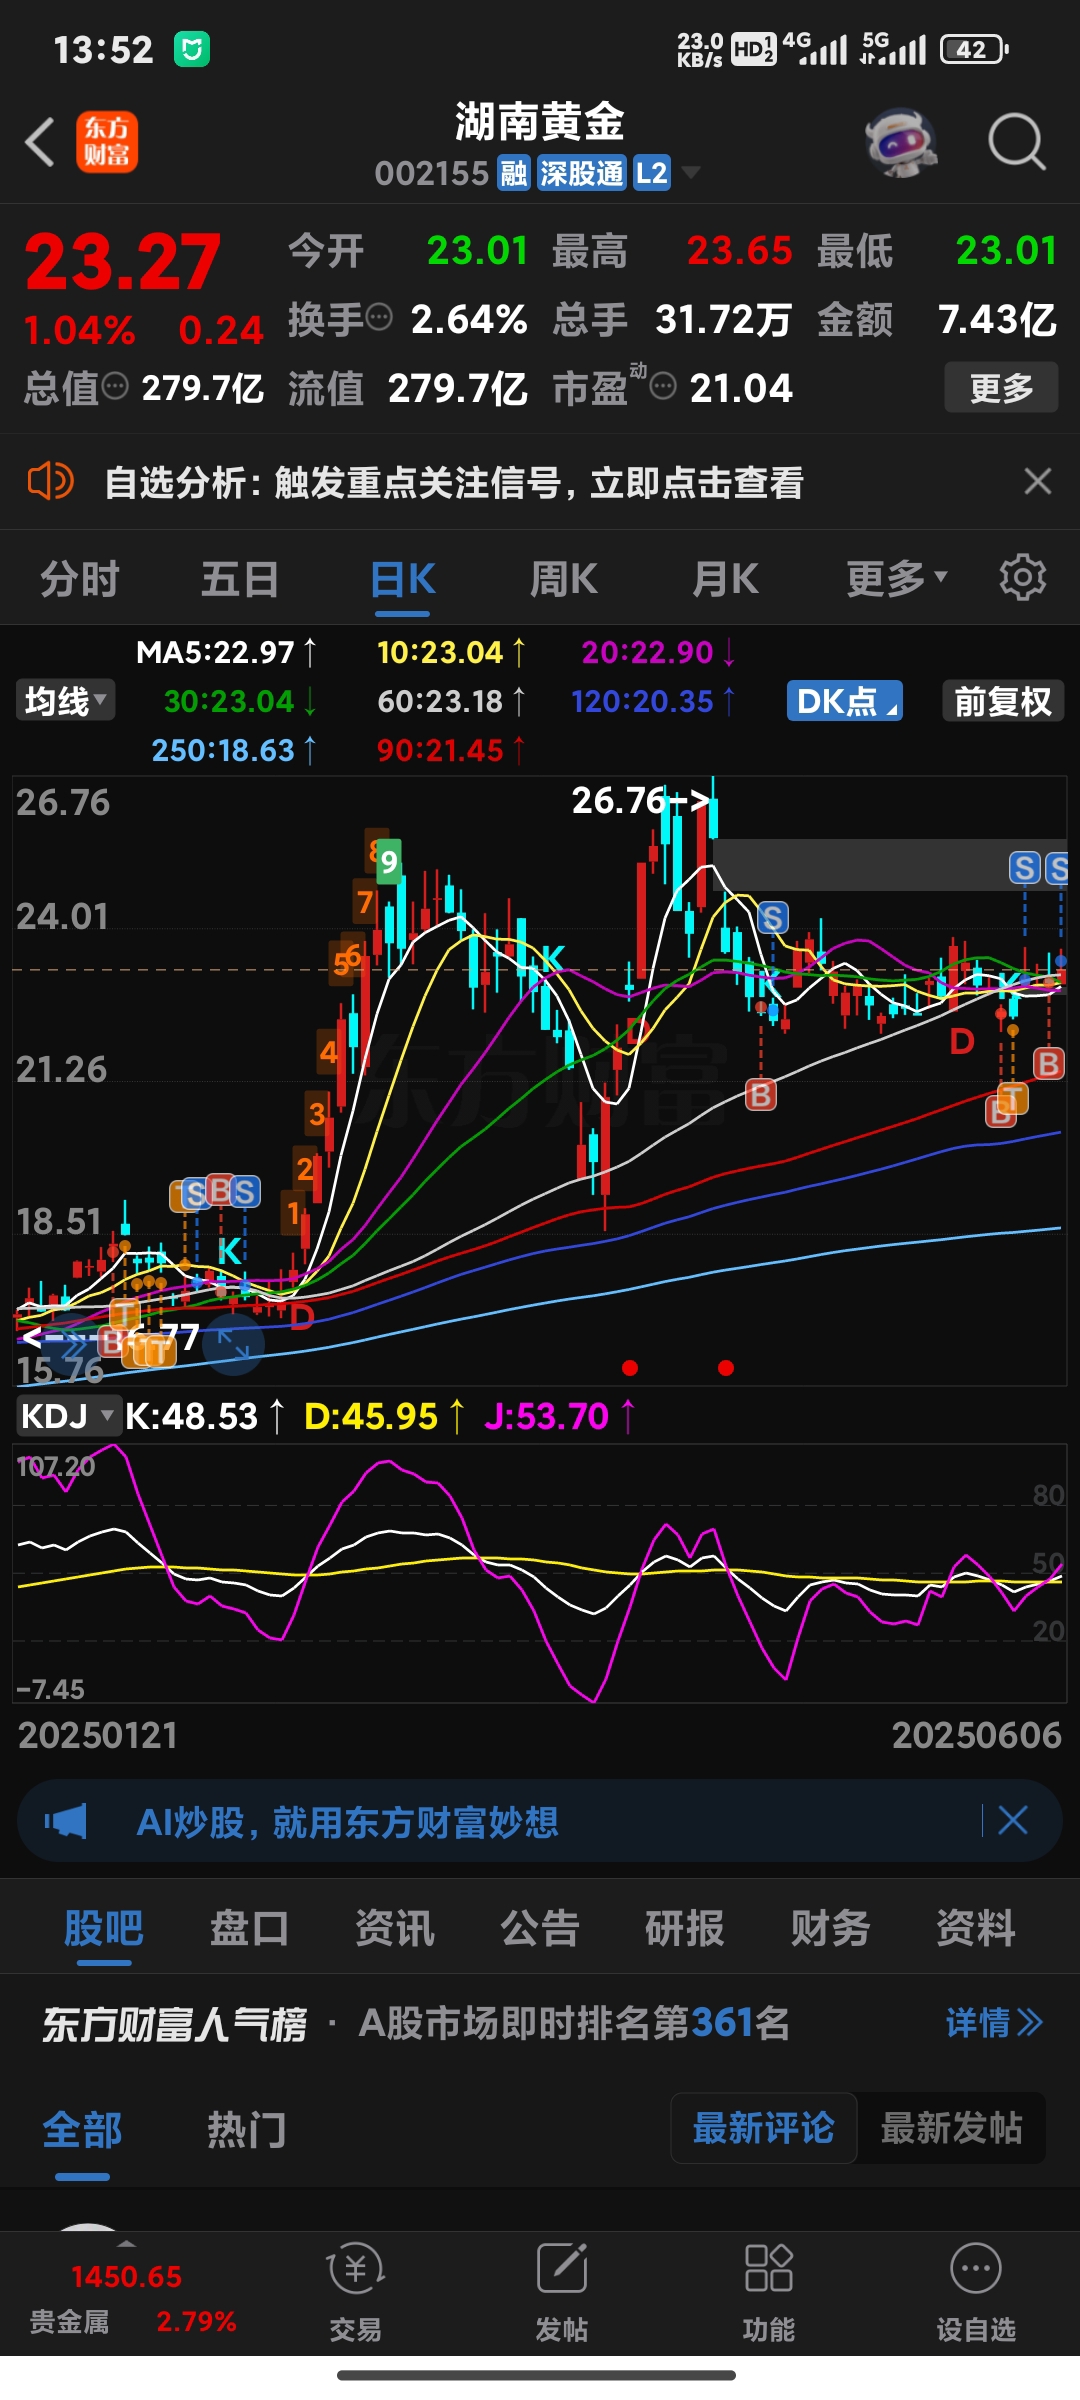Dismiss the 自选分析 notification banner
The image size is (1080, 2400).
pos(1038,482)
